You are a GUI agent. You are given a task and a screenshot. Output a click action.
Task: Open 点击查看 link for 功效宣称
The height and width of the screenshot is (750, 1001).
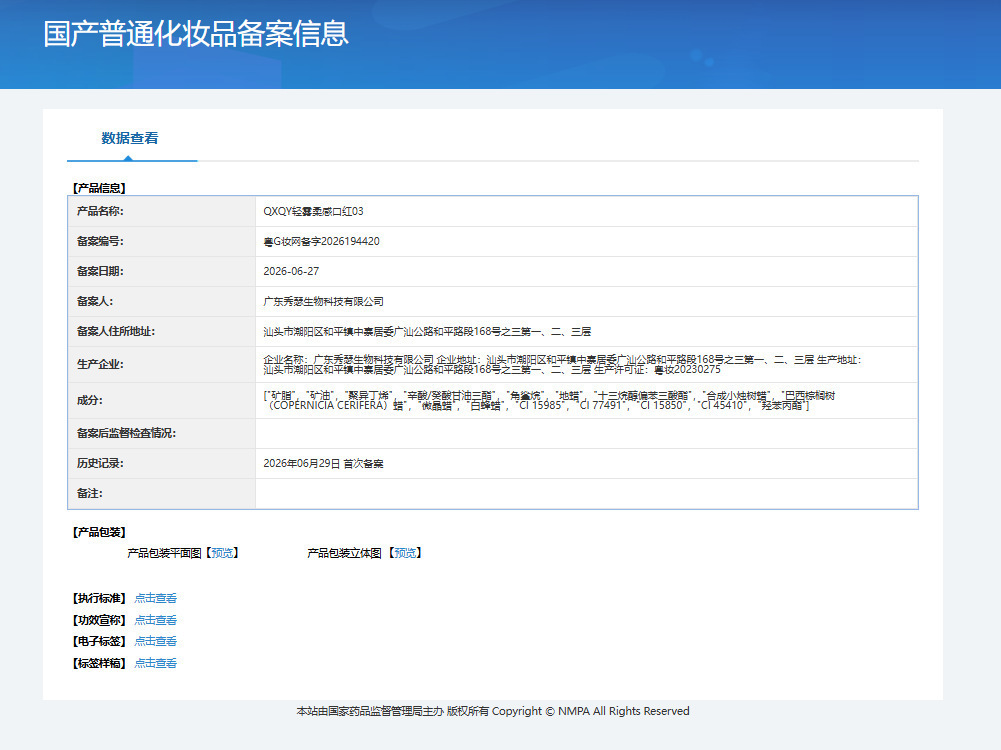point(155,620)
